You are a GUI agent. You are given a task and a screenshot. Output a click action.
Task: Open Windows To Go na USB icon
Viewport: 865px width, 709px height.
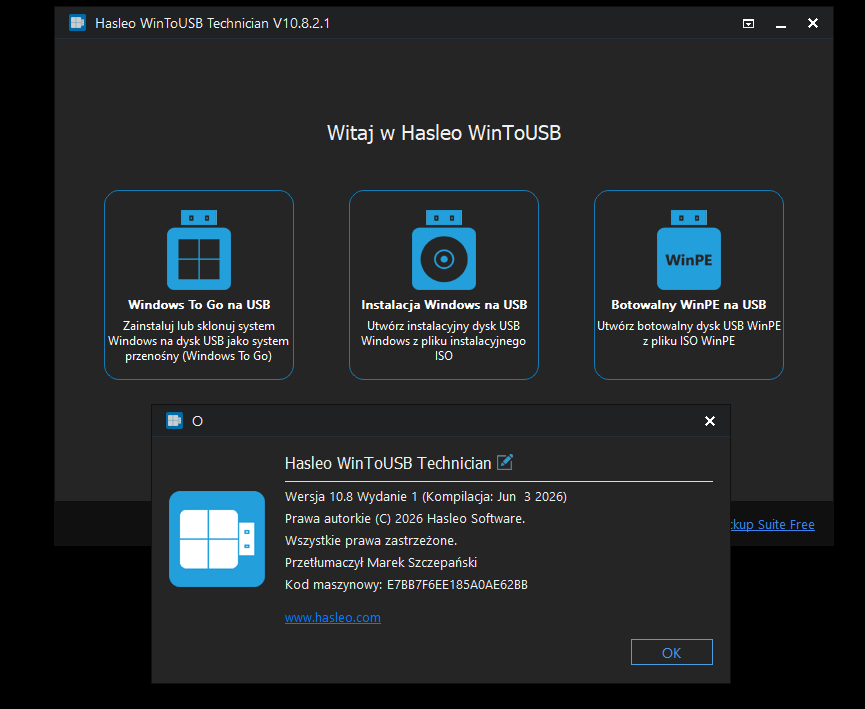[199, 250]
